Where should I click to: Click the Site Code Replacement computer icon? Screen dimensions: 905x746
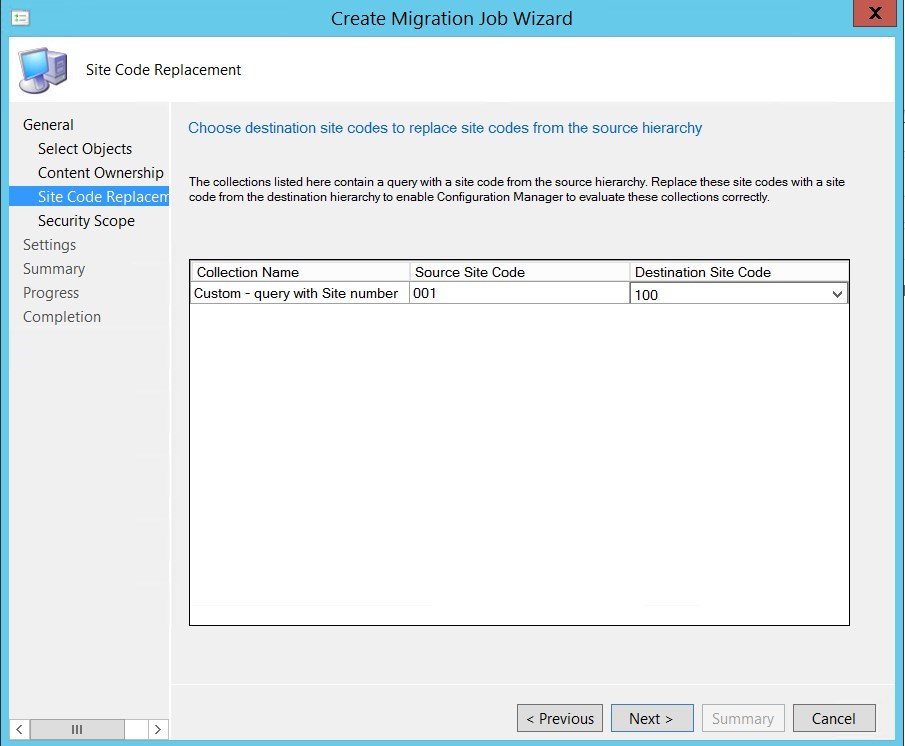41,70
